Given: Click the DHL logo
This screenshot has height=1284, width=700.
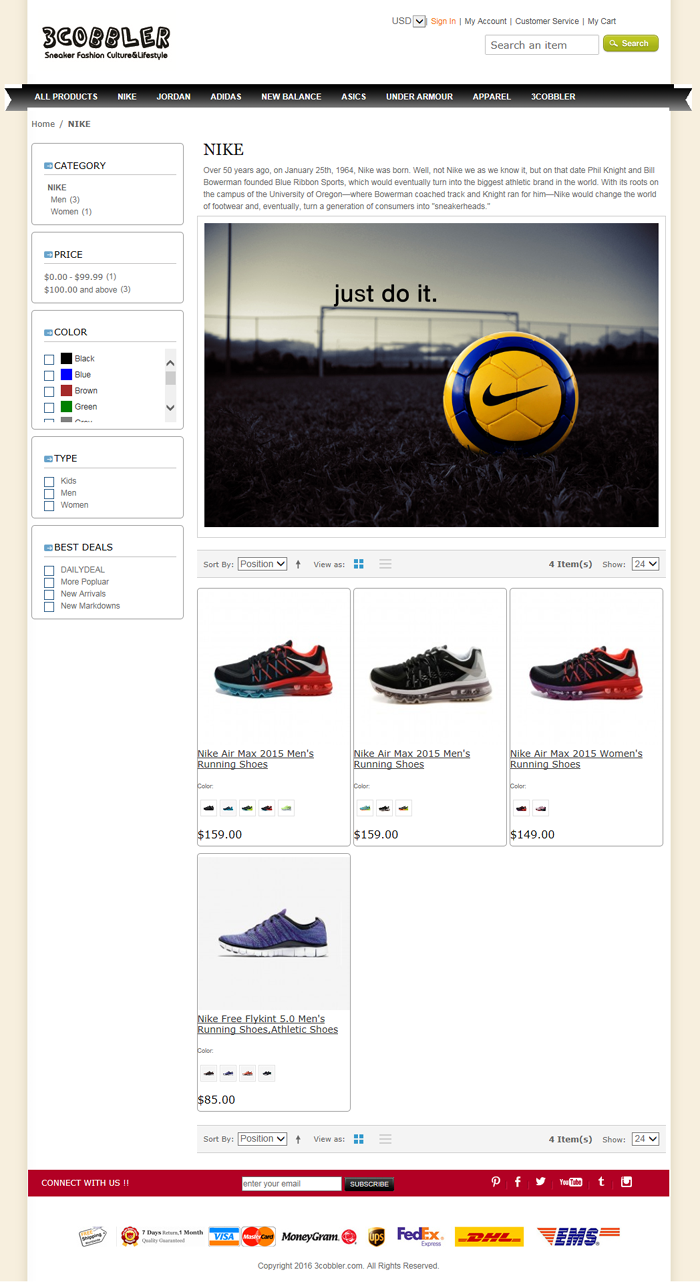Looking at the screenshot, I should [489, 1237].
